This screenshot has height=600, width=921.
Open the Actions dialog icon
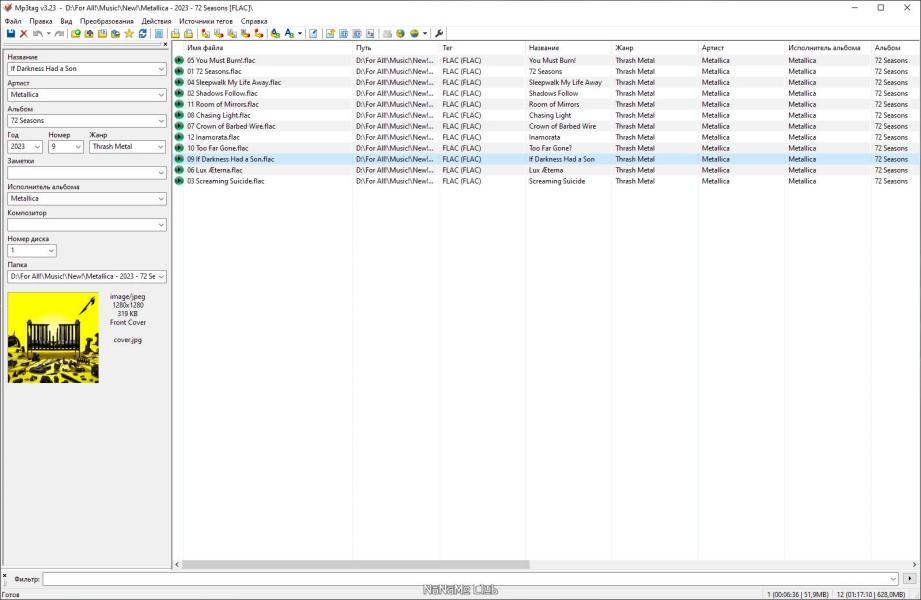275,33
